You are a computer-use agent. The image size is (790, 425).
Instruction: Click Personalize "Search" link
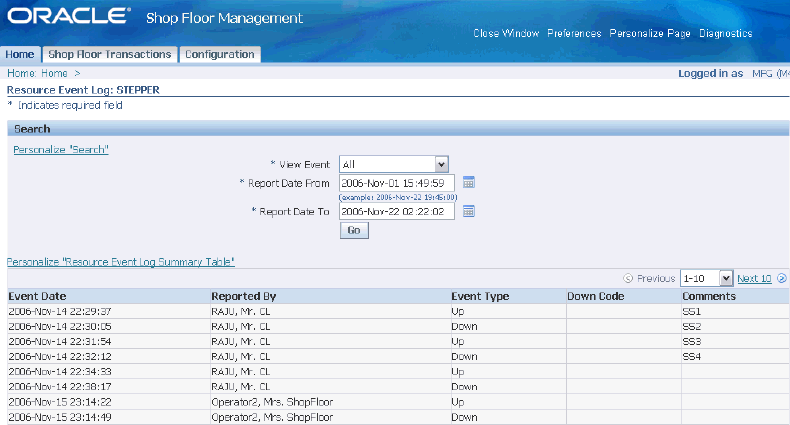61,150
